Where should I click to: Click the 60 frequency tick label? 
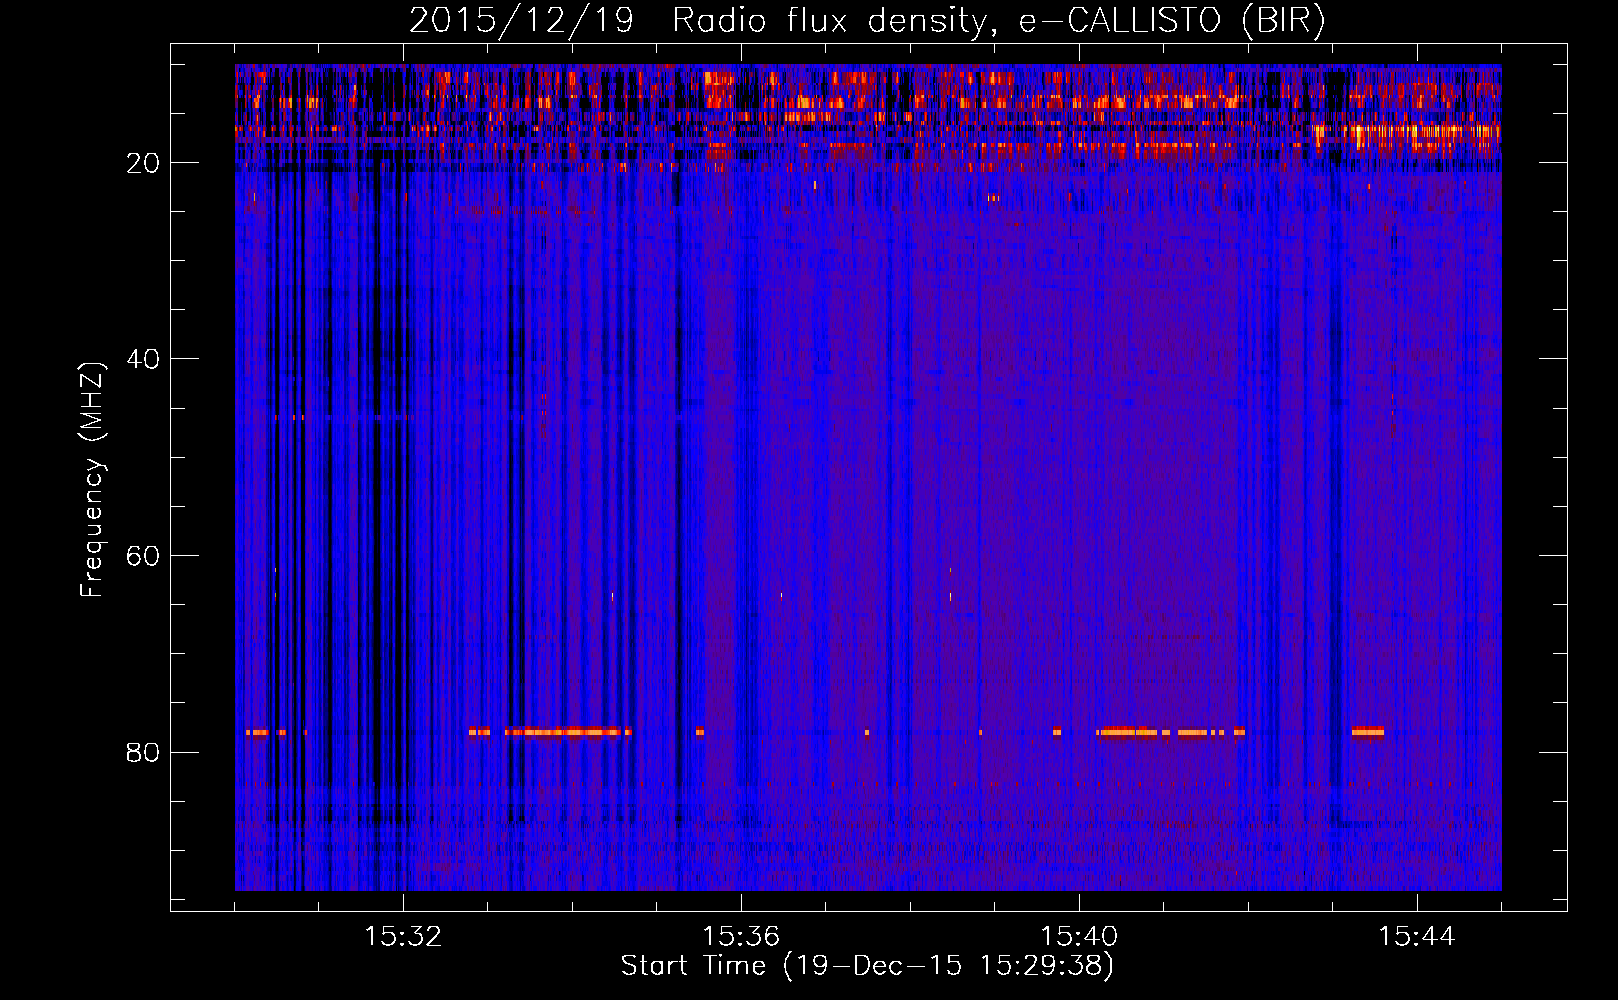click(x=143, y=556)
